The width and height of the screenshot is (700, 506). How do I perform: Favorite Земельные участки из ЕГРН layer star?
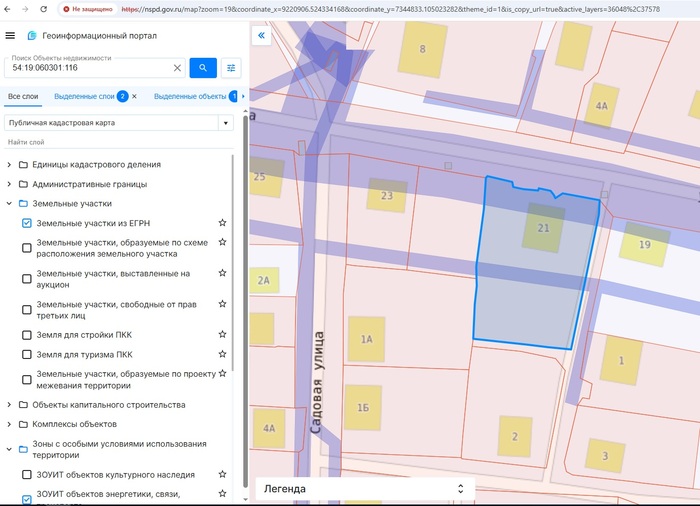(222, 222)
